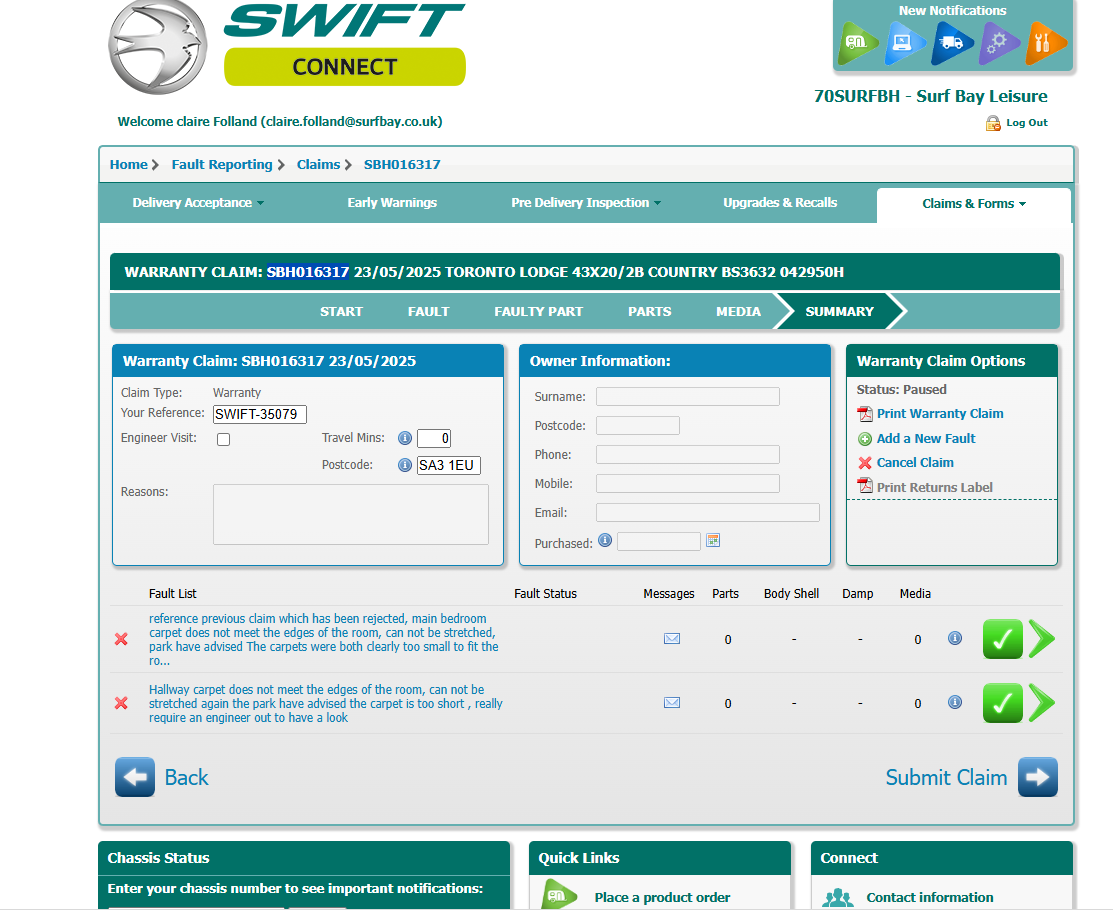Click Print Returns Label link
The height and width of the screenshot is (910, 1113).
(x=934, y=488)
